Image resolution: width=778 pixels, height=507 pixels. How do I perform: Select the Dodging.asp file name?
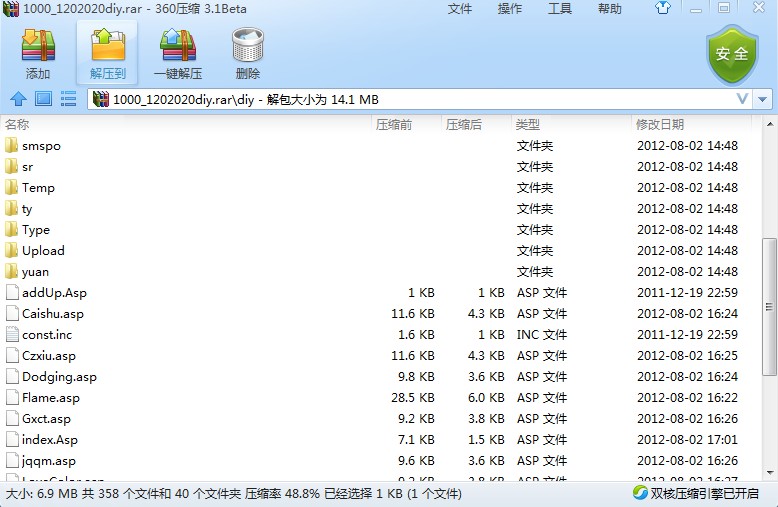tap(59, 377)
